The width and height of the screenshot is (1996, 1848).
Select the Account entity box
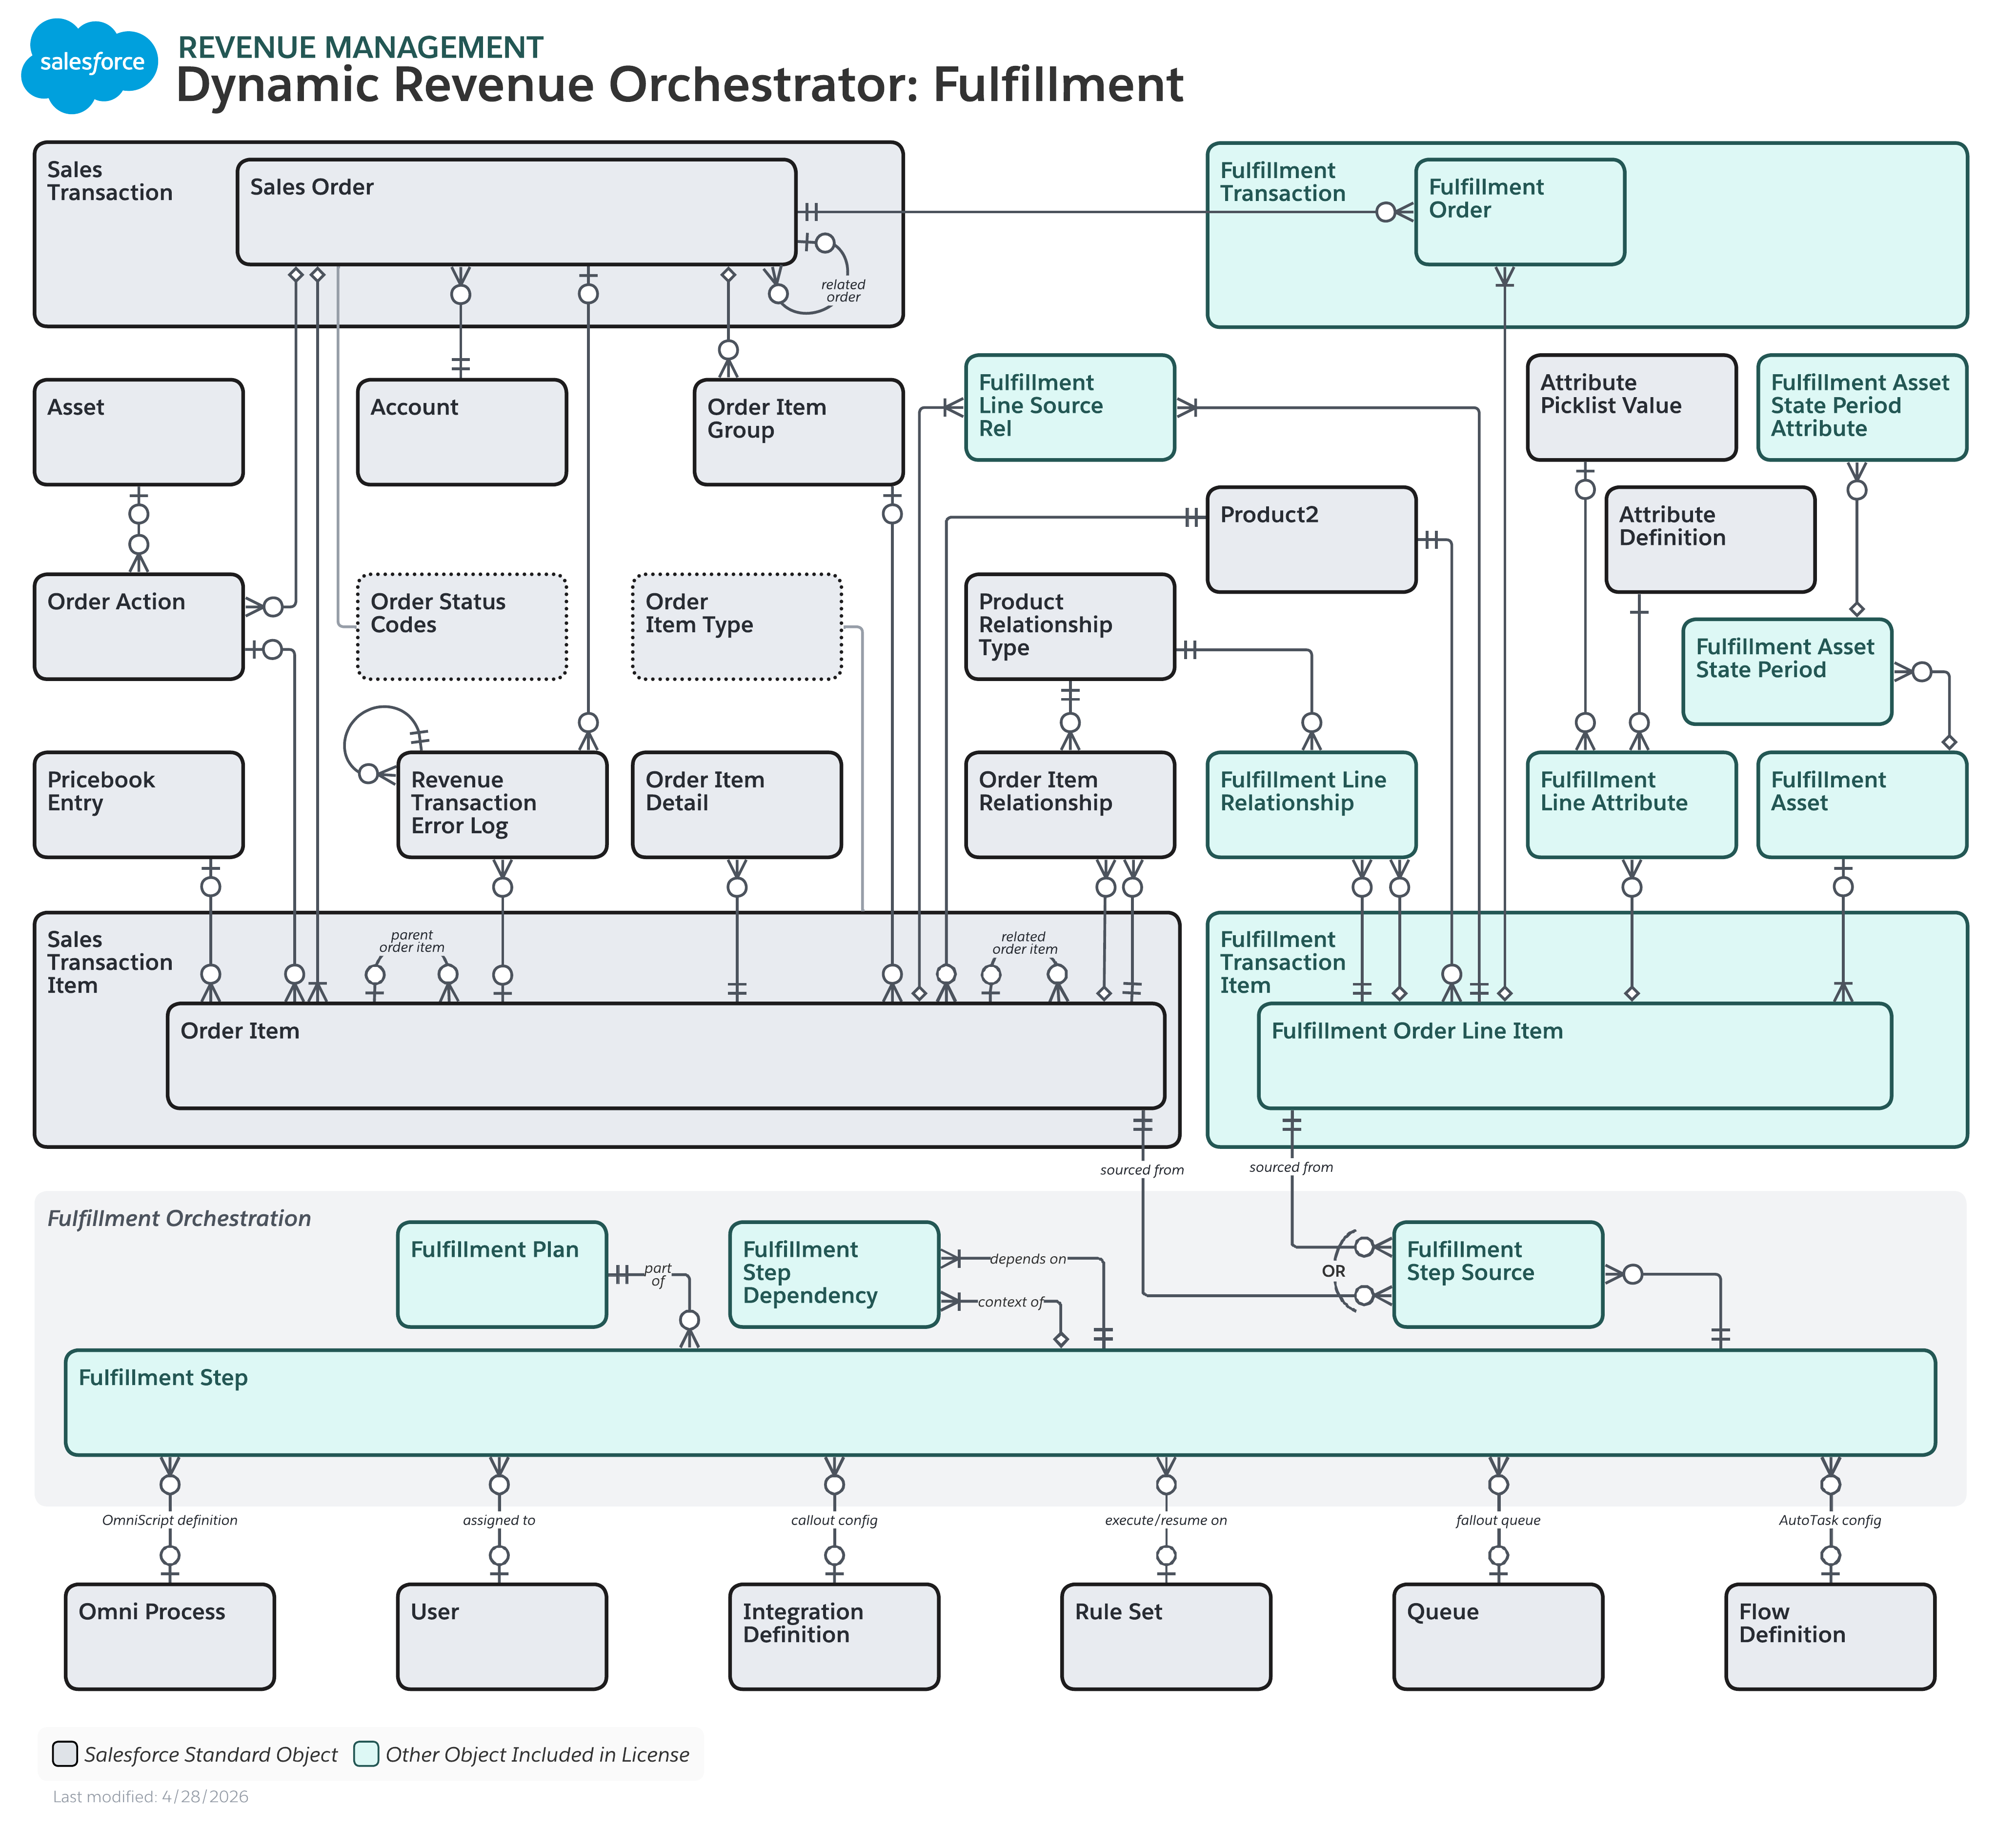coord(462,432)
